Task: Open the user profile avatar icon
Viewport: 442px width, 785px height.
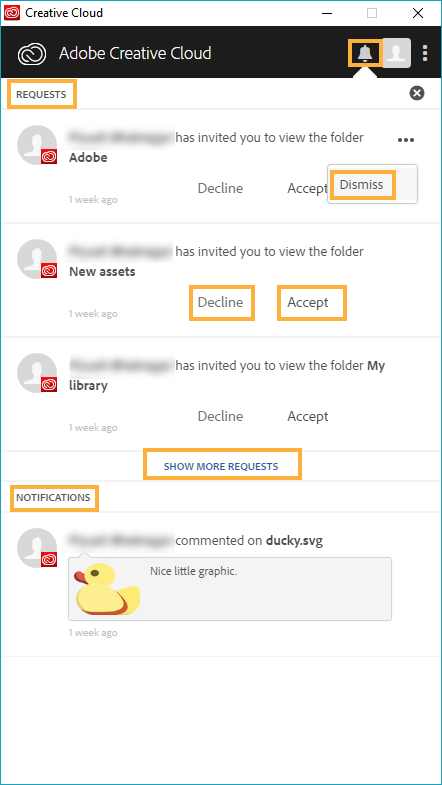Action: [397, 53]
